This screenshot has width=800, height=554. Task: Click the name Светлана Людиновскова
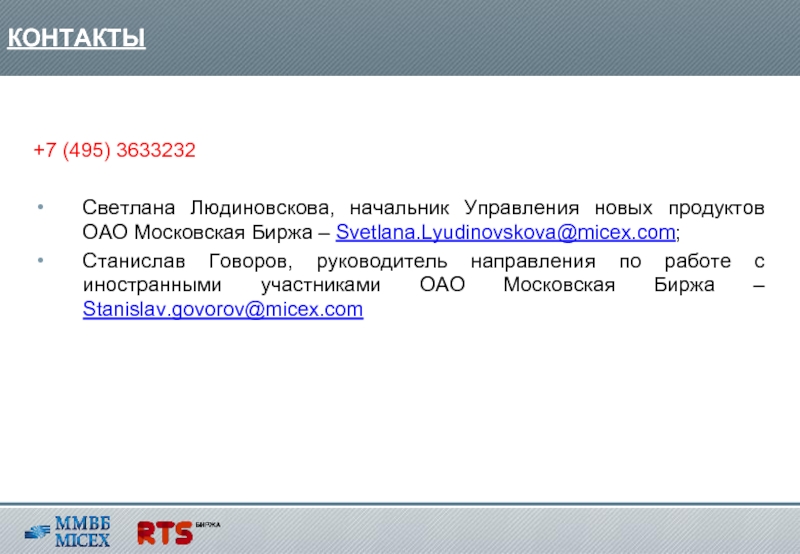click(207, 208)
